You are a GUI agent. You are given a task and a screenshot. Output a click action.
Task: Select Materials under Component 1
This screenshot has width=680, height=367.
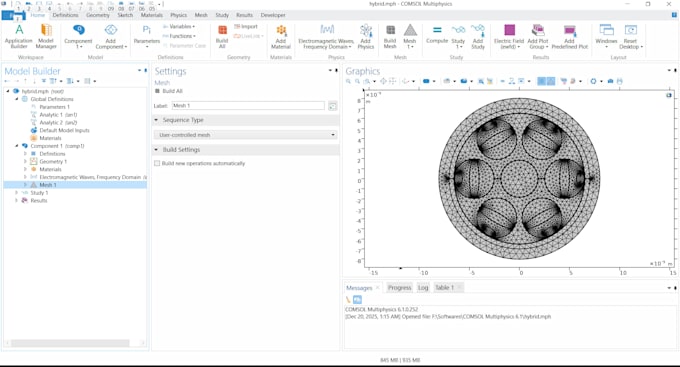click(50, 169)
